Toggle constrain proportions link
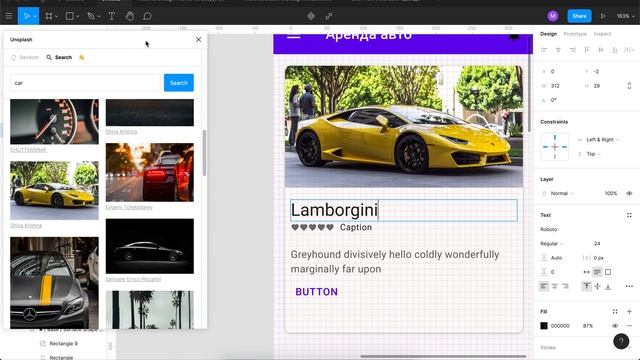The image size is (640, 360). [x=629, y=86]
